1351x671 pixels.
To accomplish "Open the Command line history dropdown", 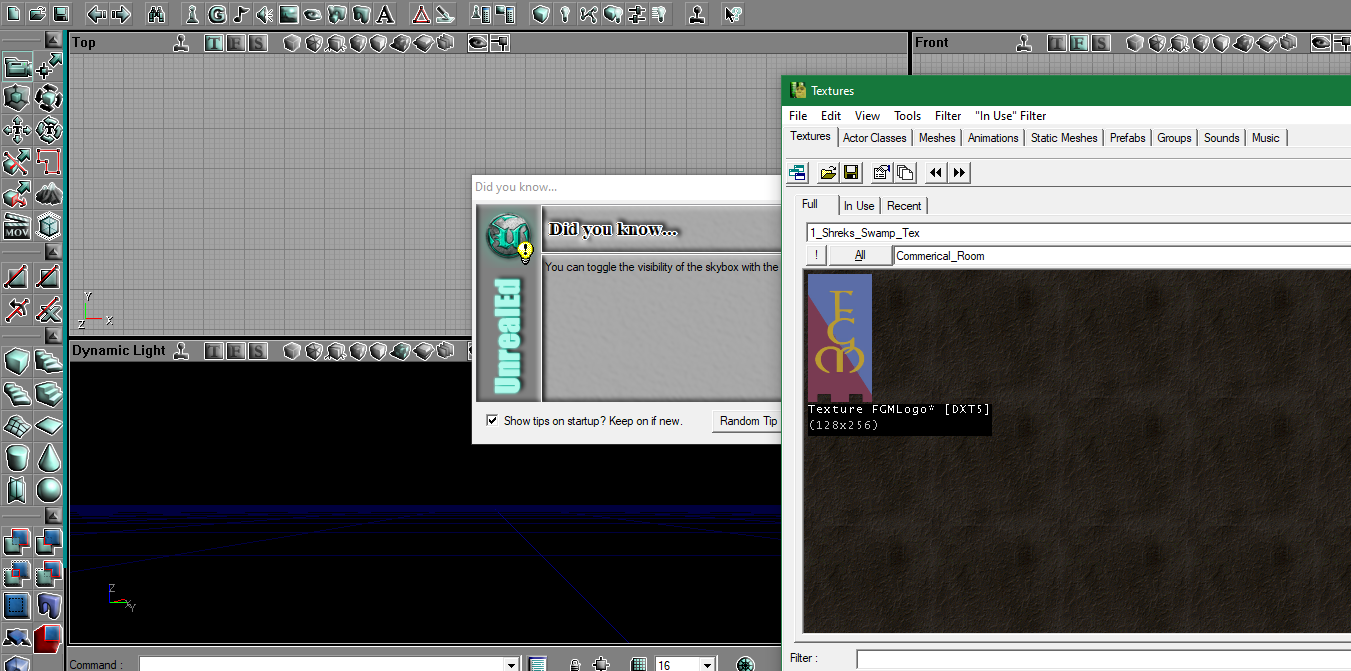I will 511,665.
